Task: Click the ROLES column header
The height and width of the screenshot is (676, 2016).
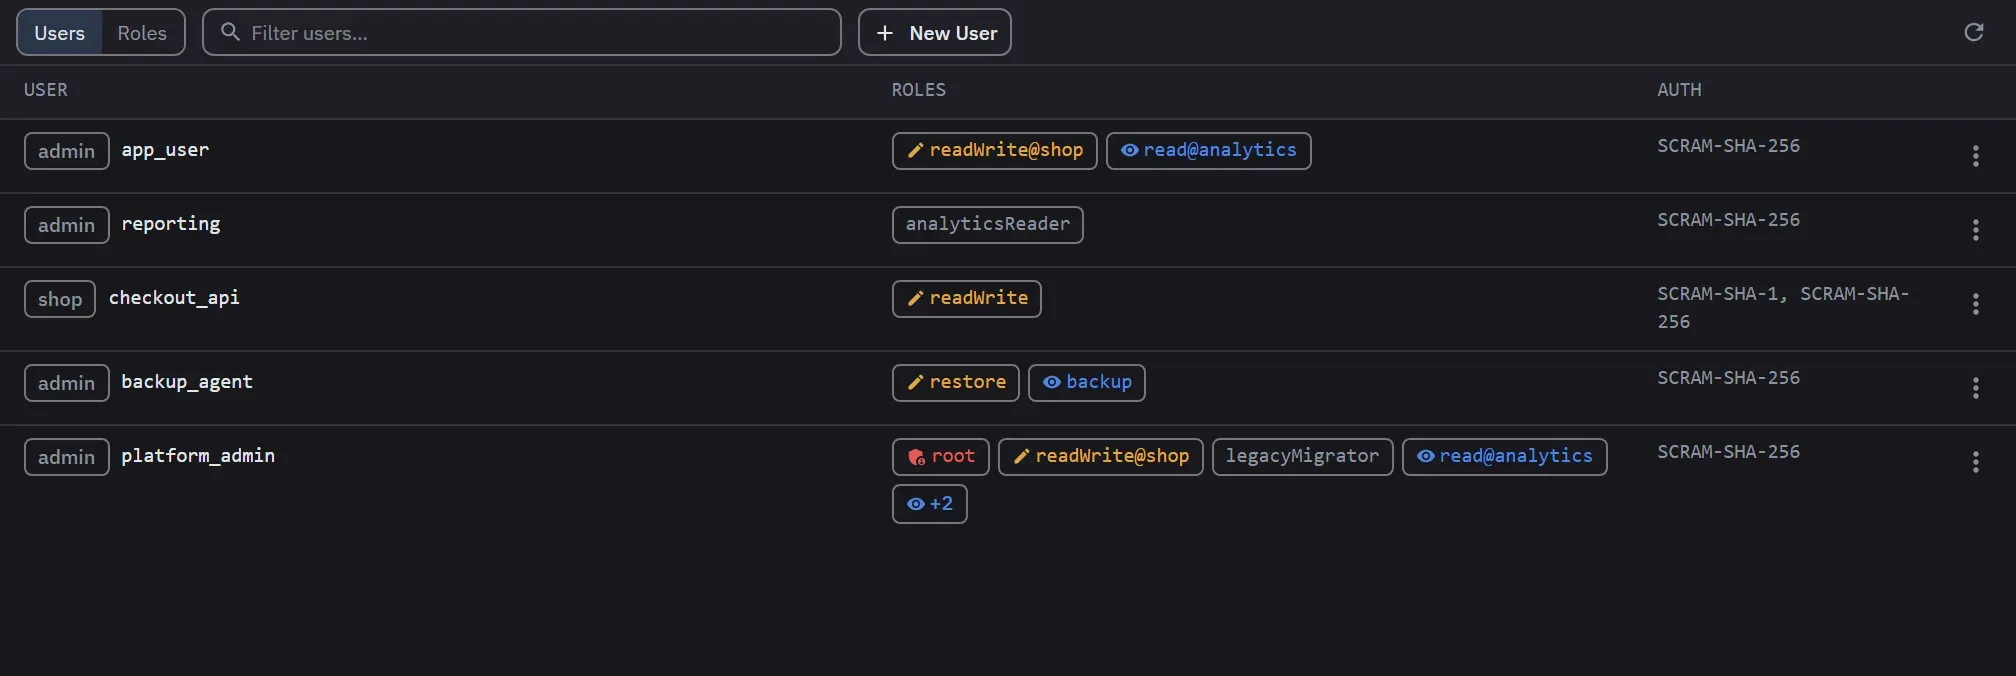Action: click(x=919, y=90)
